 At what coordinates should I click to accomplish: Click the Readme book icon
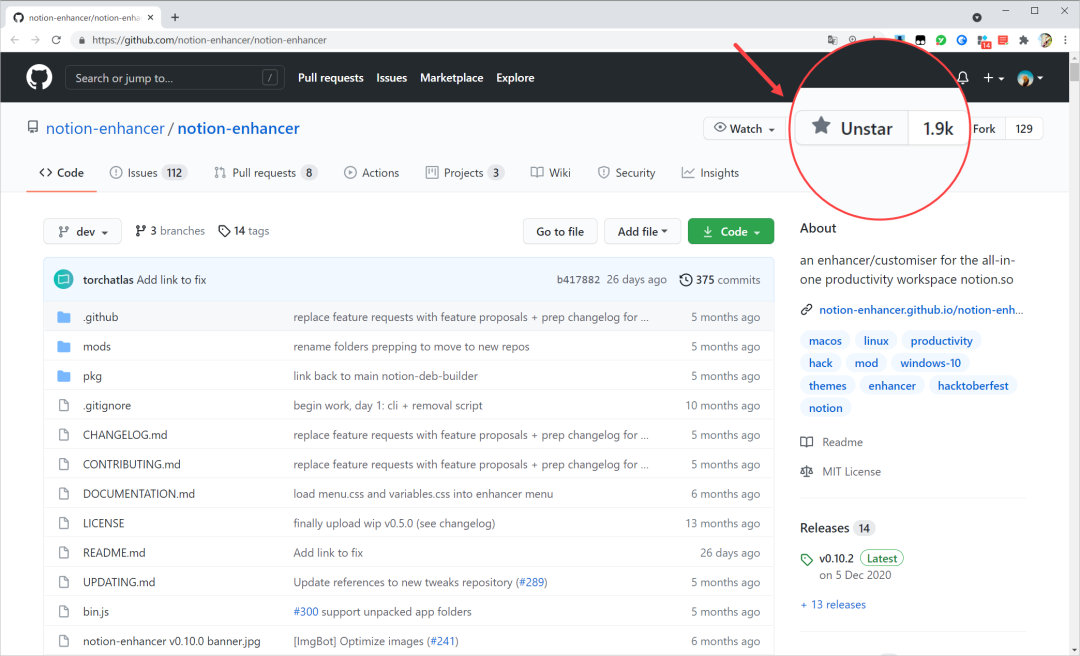(807, 442)
